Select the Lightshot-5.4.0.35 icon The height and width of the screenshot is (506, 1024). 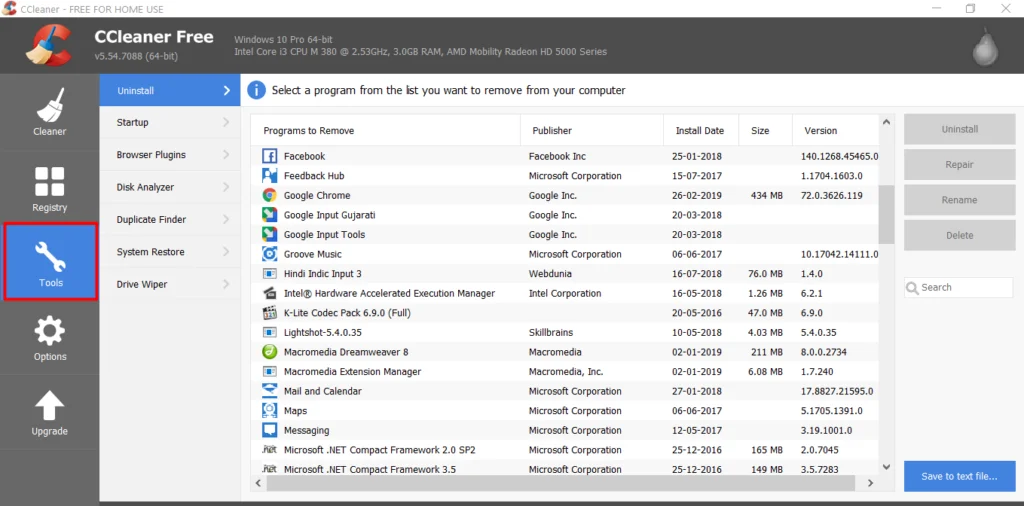tap(269, 332)
